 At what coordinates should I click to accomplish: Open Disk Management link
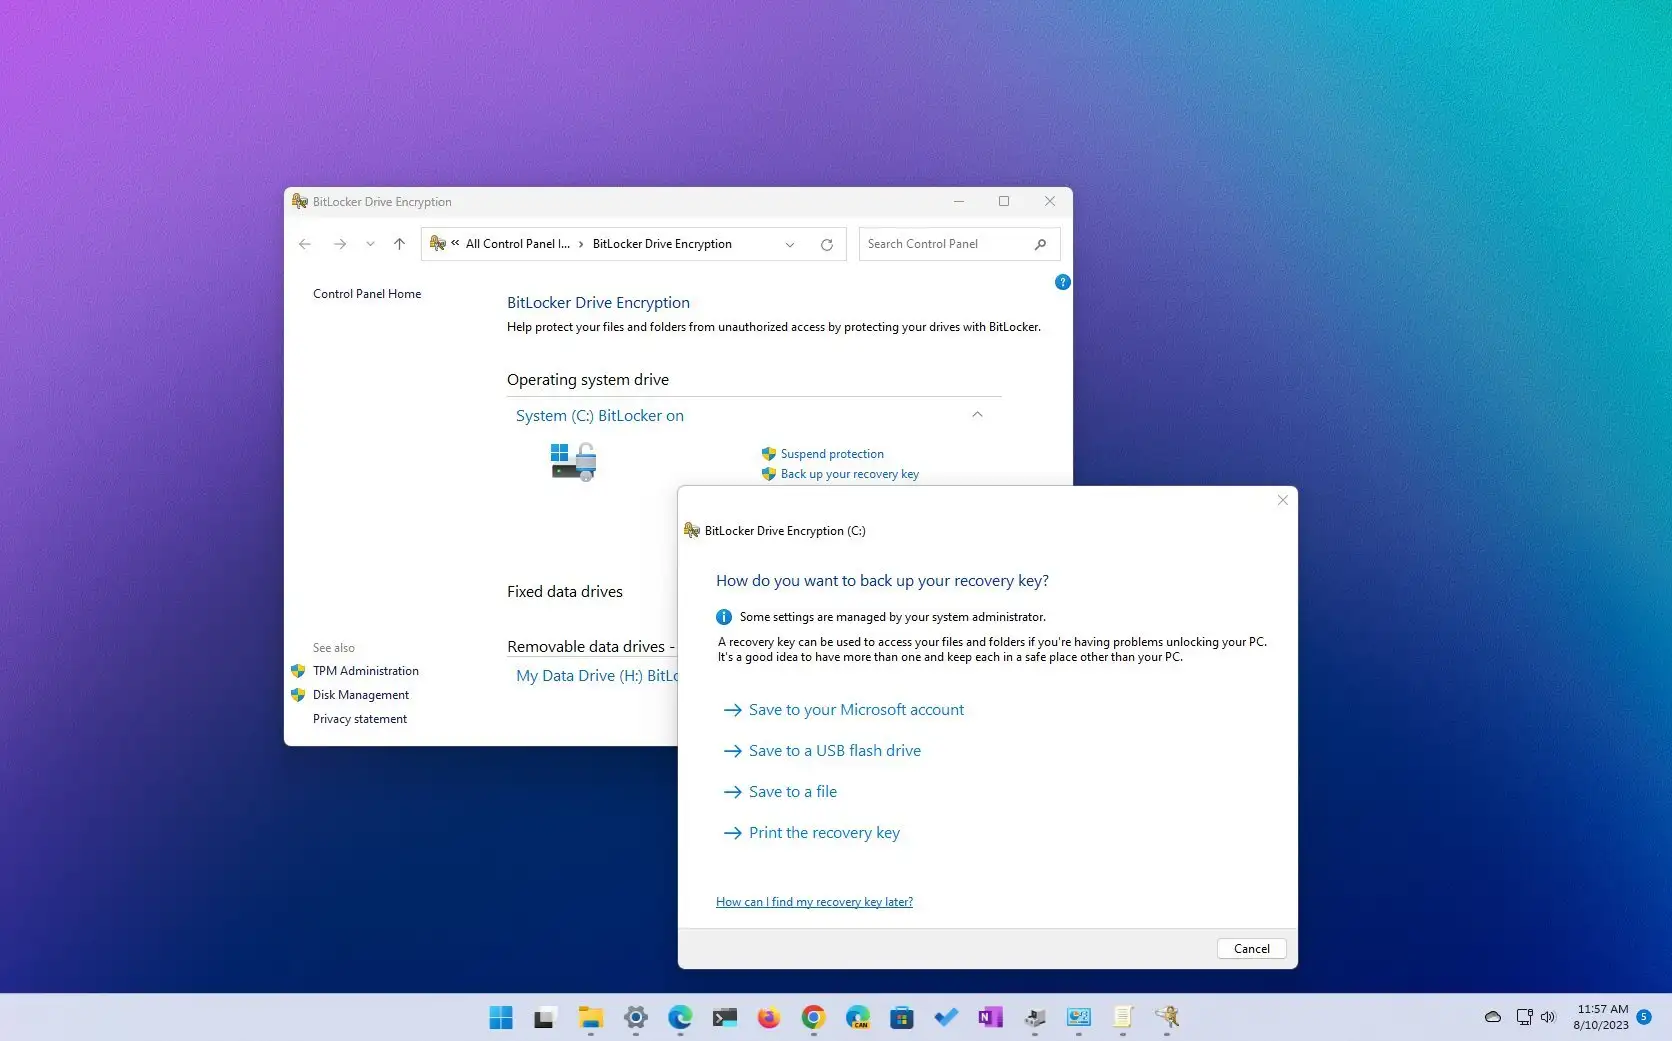[x=361, y=695]
